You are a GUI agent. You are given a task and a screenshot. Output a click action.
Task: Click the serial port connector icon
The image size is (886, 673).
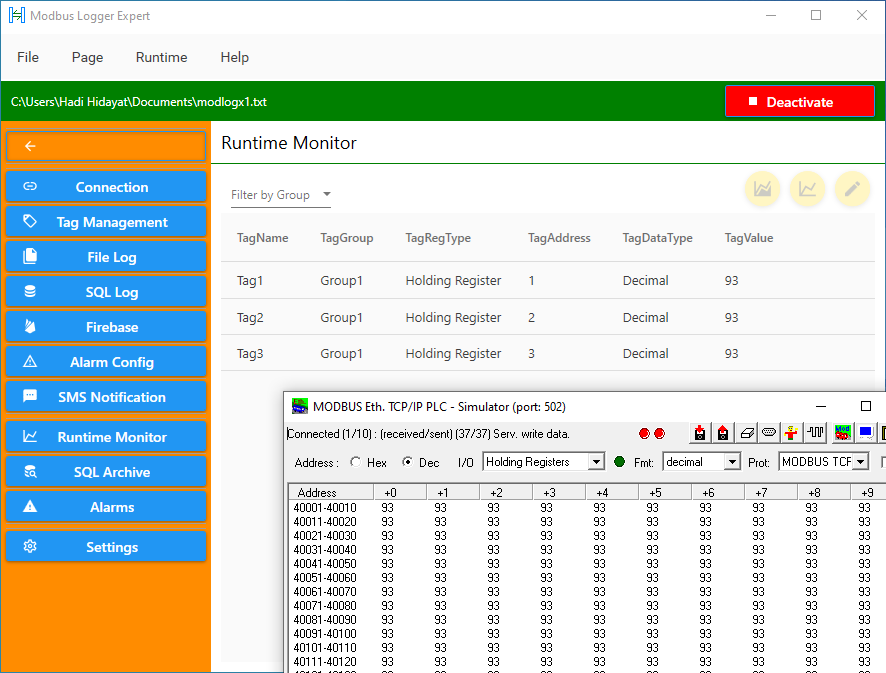(770, 432)
